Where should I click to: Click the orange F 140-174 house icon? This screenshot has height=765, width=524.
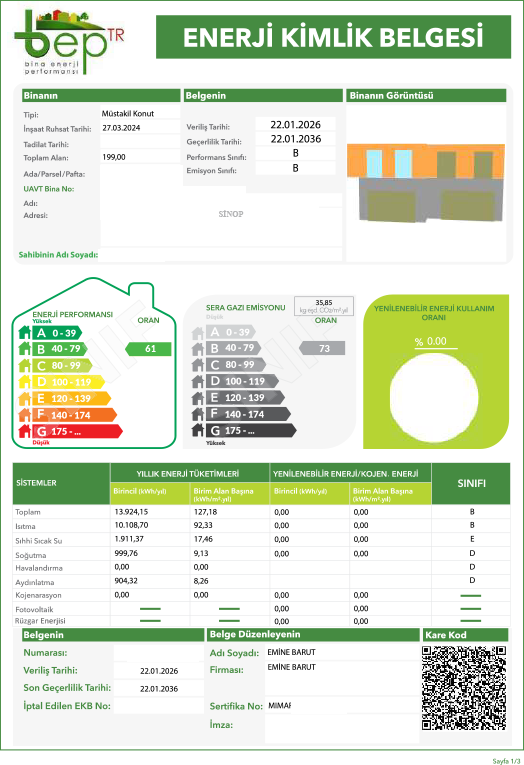(x=24, y=415)
